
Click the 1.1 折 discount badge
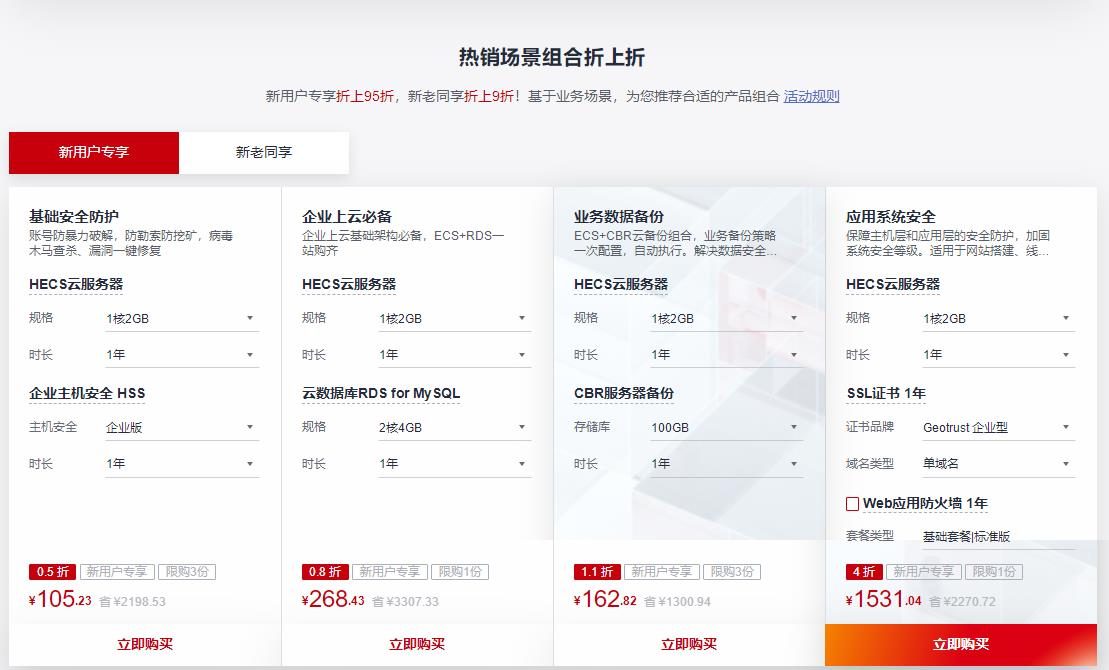pyautogui.click(x=597, y=572)
